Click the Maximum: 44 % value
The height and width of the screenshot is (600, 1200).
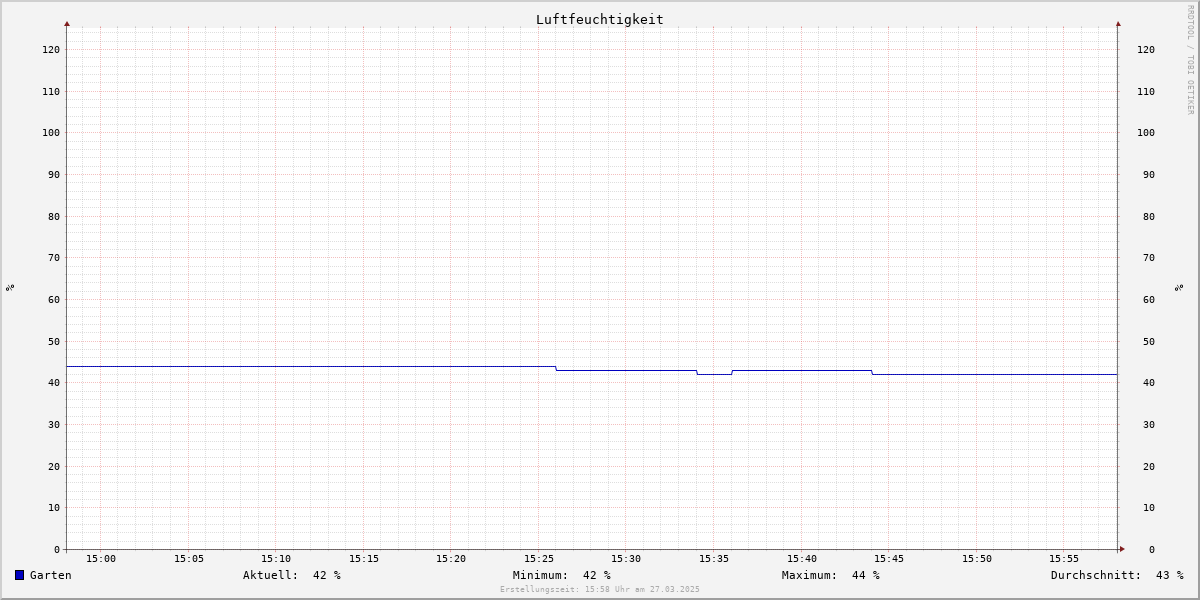pos(831,575)
